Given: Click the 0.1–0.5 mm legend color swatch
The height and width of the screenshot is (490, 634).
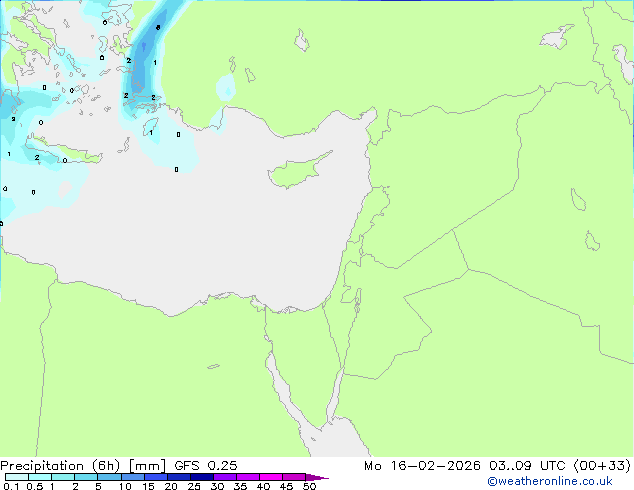Looking at the screenshot, I should pyautogui.click(x=17, y=477).
